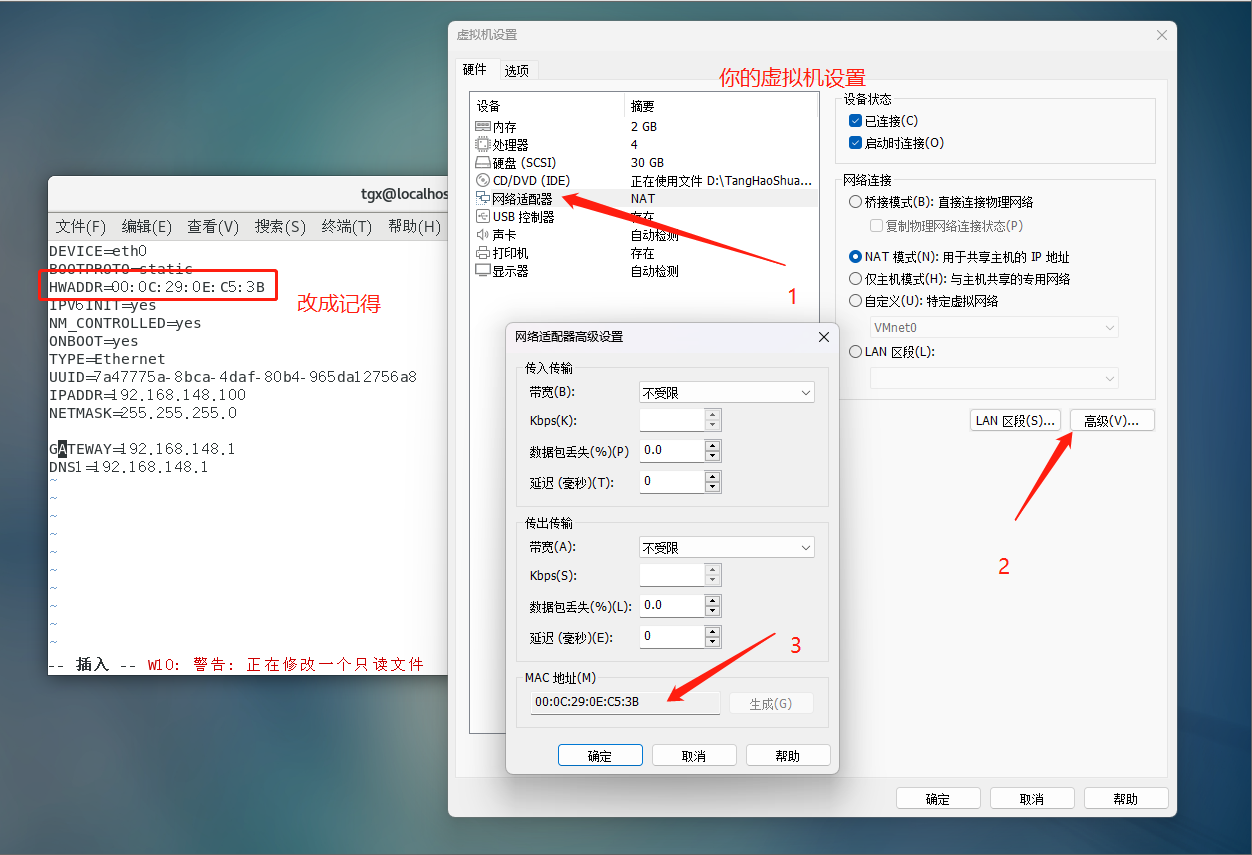Select the 声卡 sound card icon
Screen dimensions: 1252x855
(x=483, y=235)
